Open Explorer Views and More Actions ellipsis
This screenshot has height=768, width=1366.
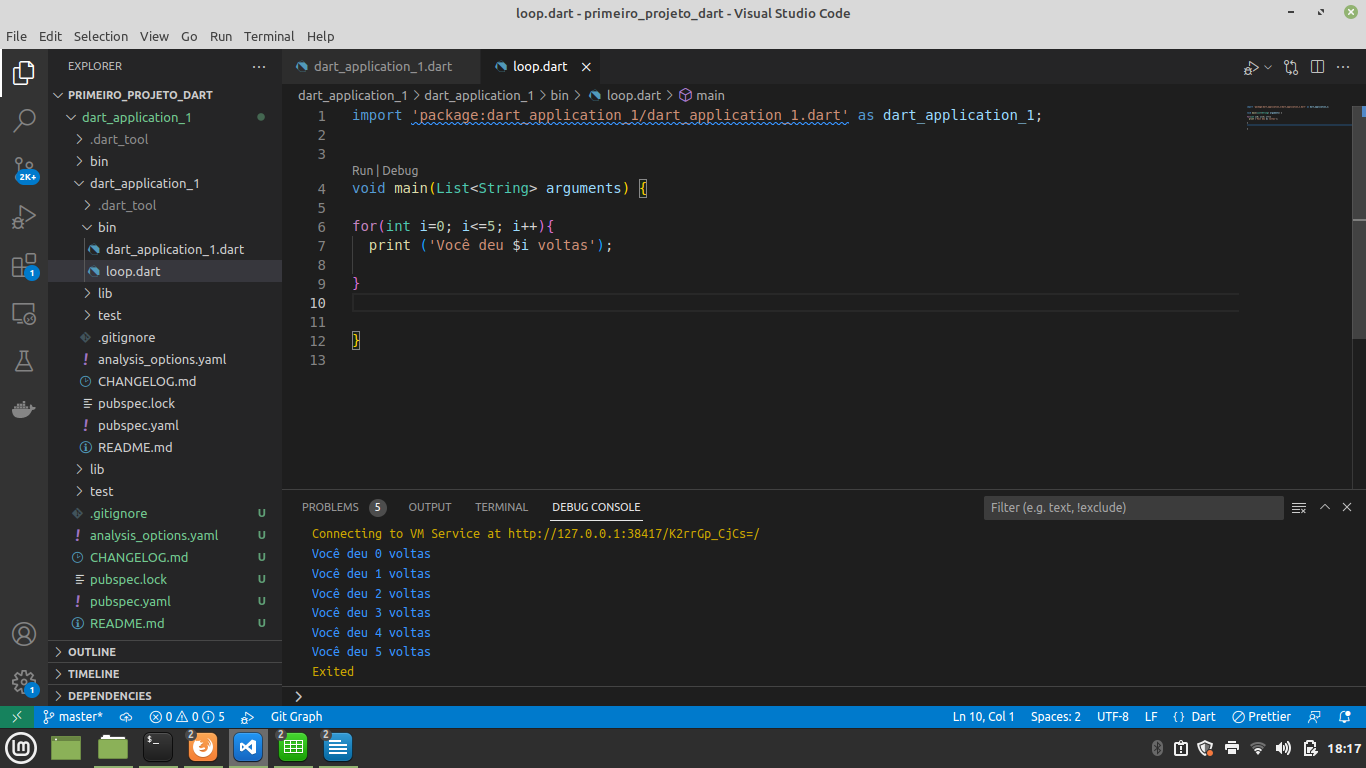coord(259,66)
